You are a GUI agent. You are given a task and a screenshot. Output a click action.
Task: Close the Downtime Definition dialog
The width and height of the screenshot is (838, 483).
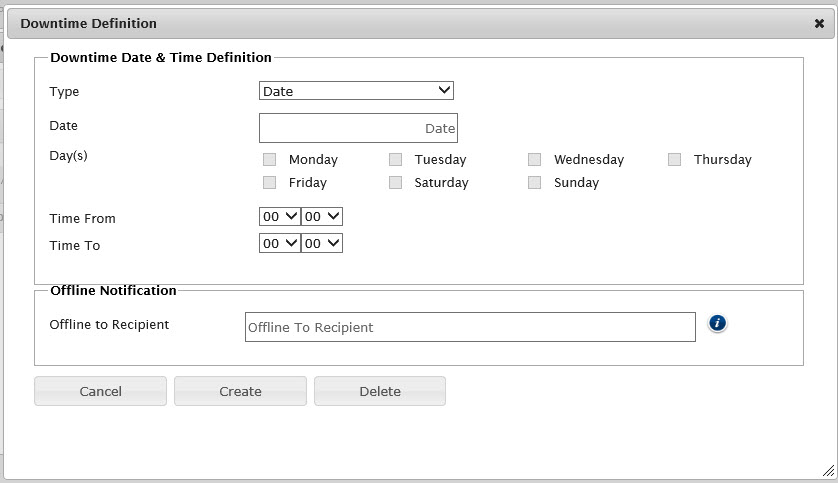[x=820, y=23]
